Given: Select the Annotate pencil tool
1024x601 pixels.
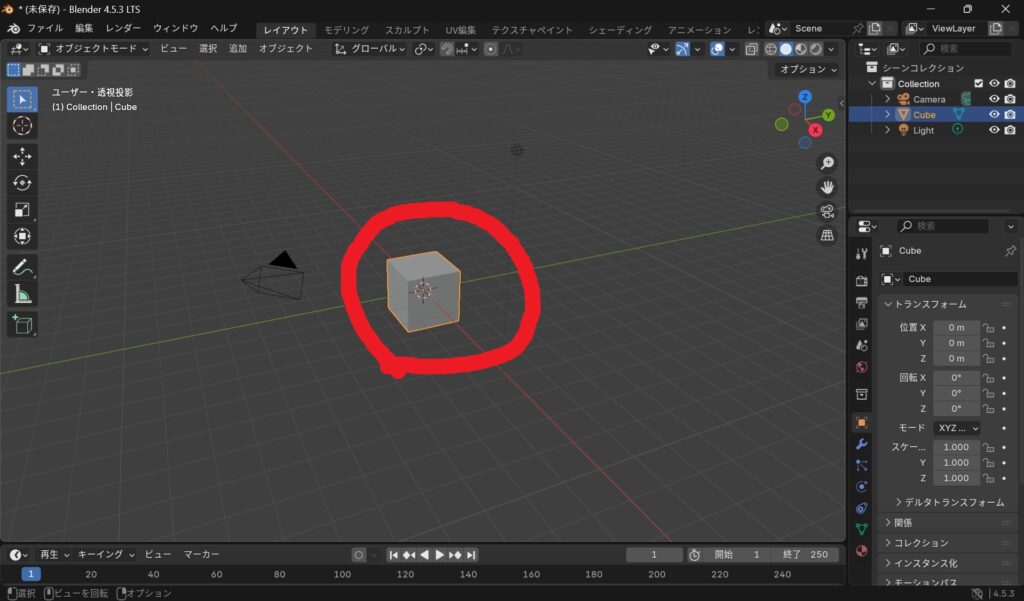Looking at the screenshot, I should (22, 266).
